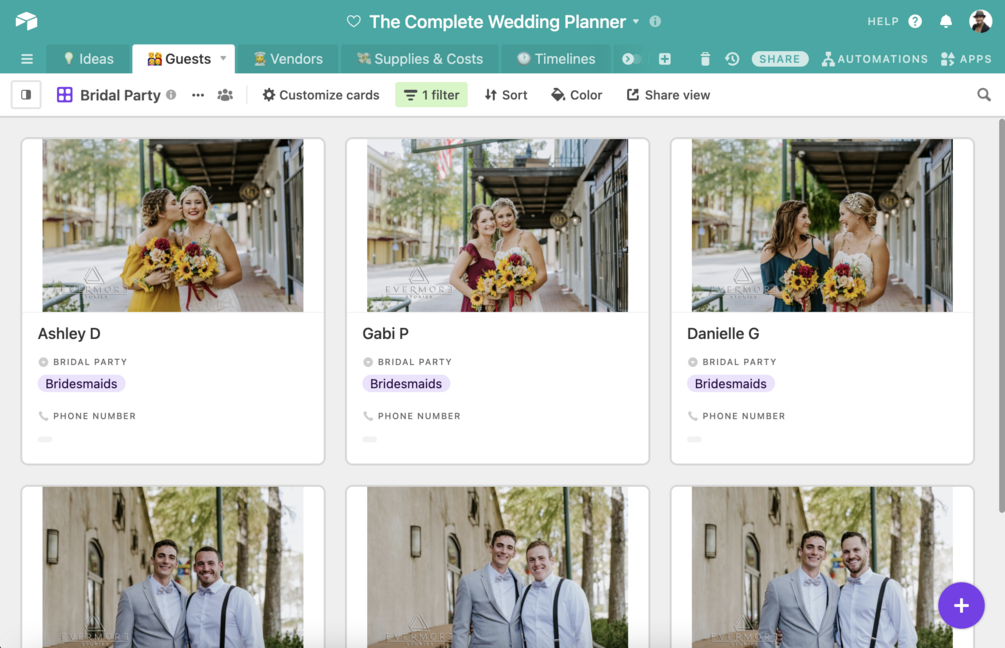Open the Timelines tab
1005x648 pixels.
tap(556, 59)
